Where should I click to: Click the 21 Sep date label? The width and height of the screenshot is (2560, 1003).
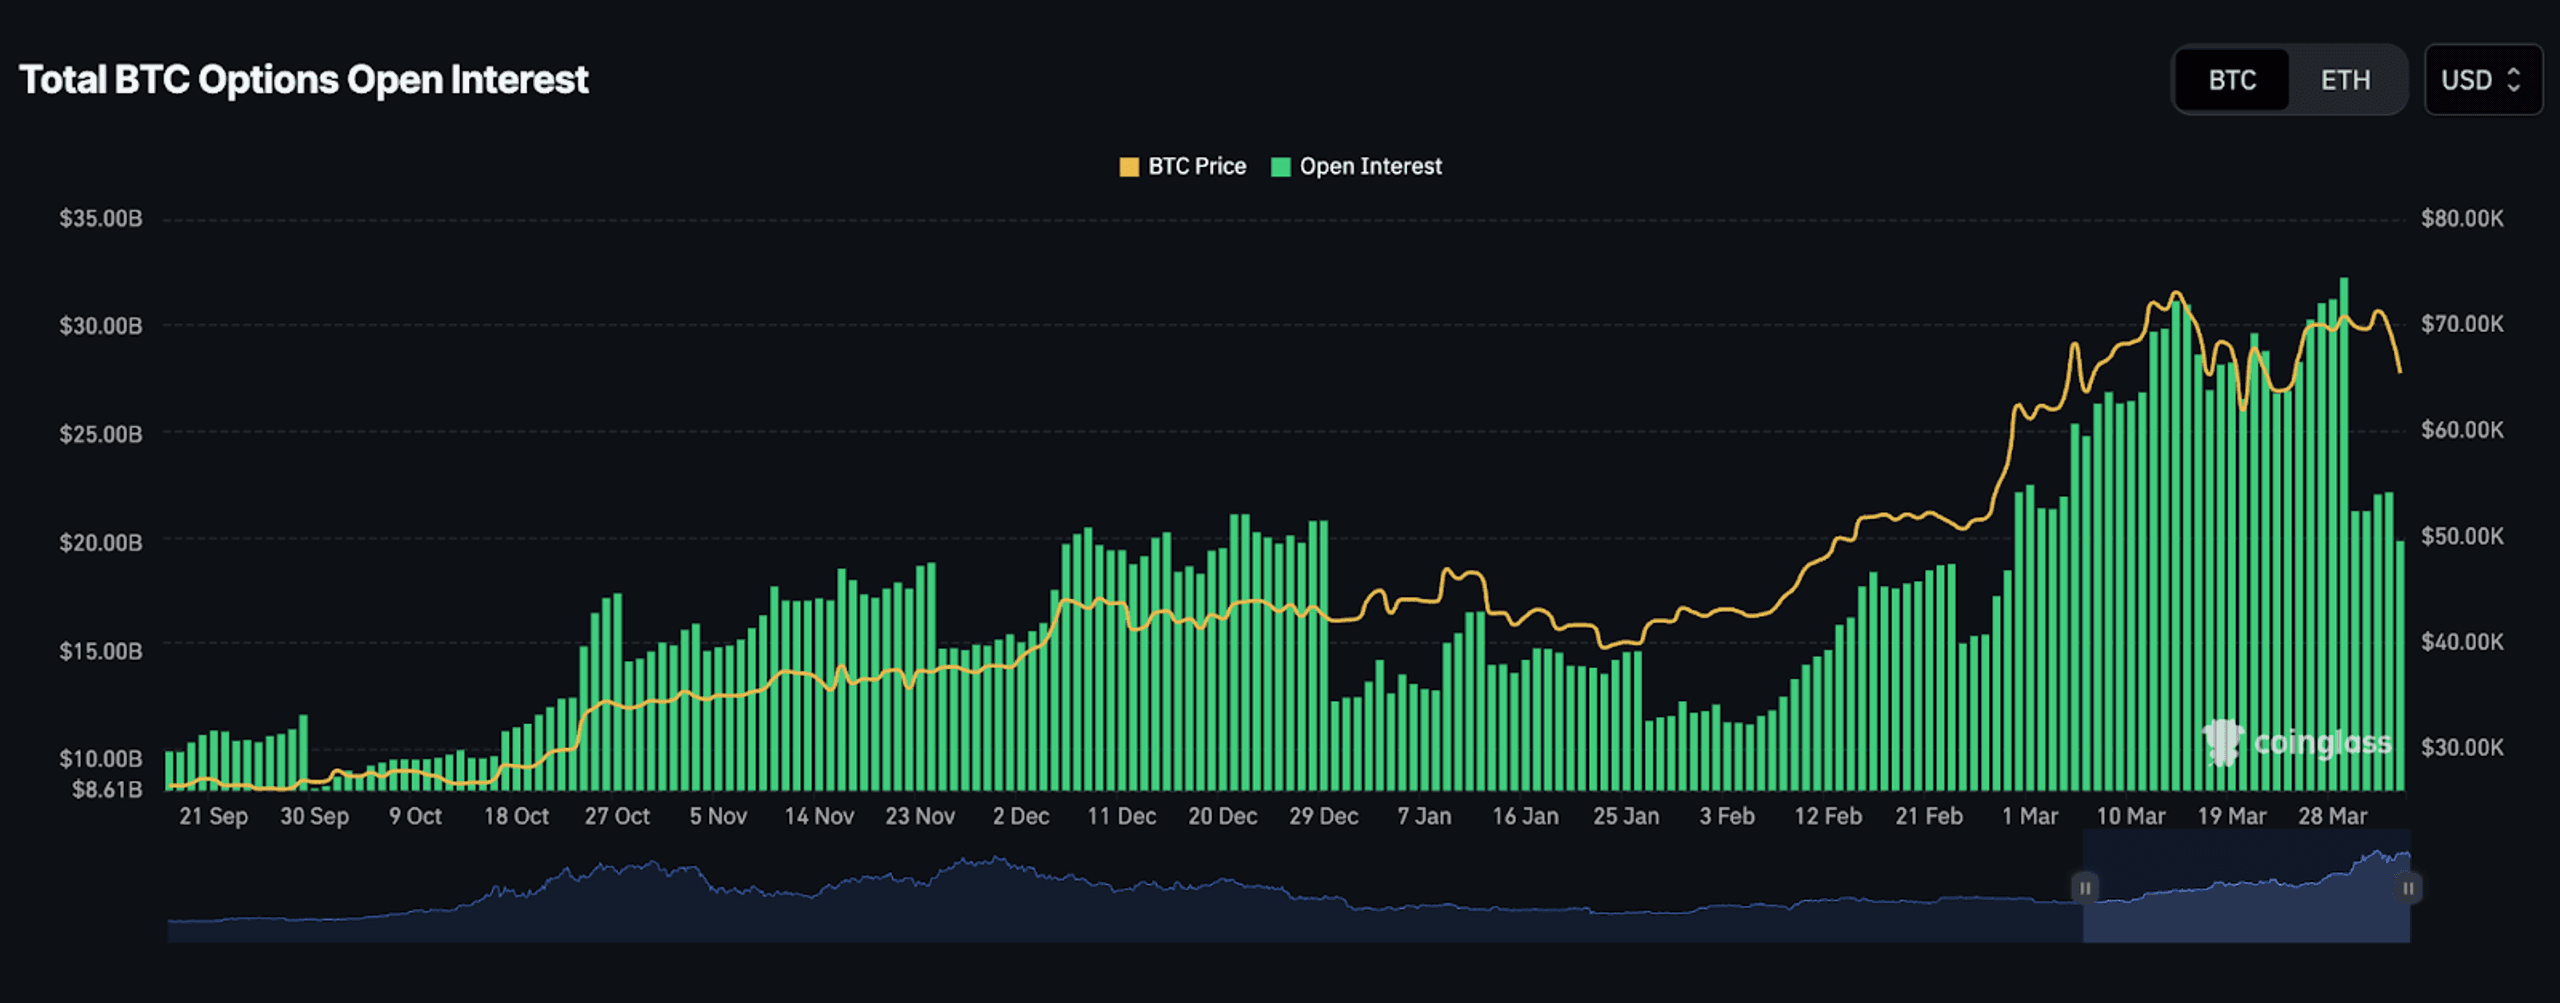point(213,816)
